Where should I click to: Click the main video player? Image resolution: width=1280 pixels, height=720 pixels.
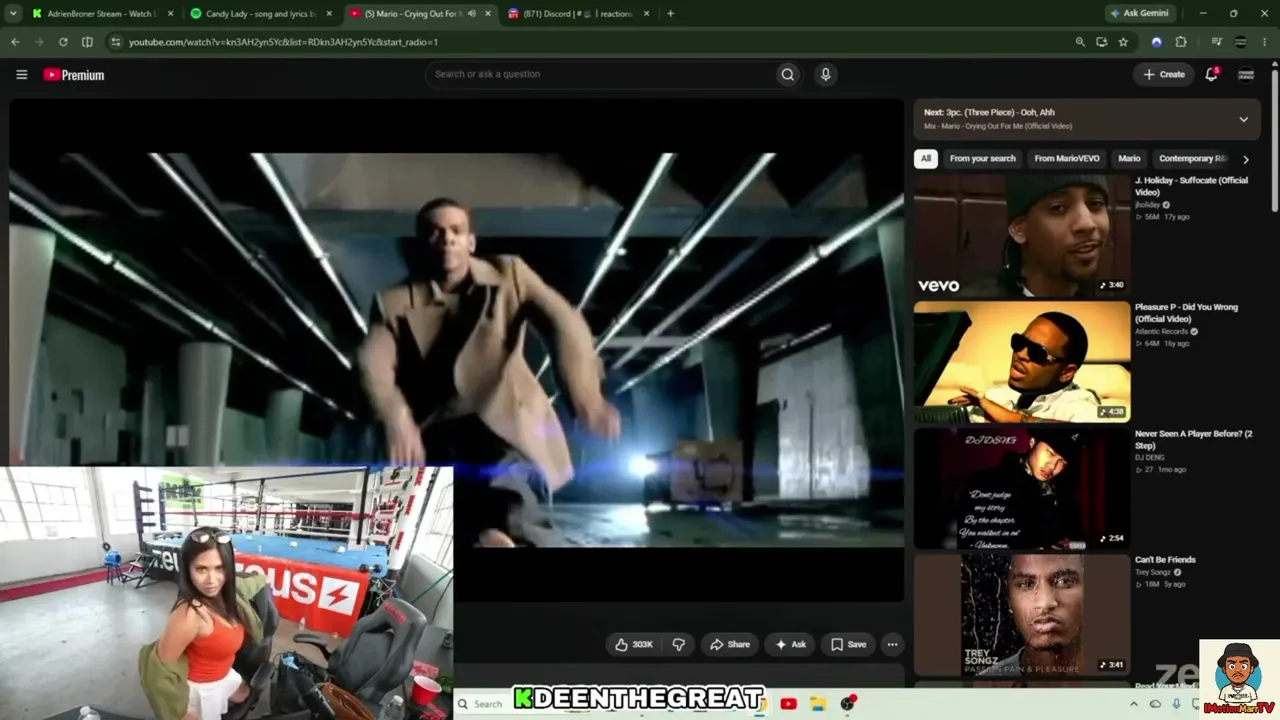[457, 350]
